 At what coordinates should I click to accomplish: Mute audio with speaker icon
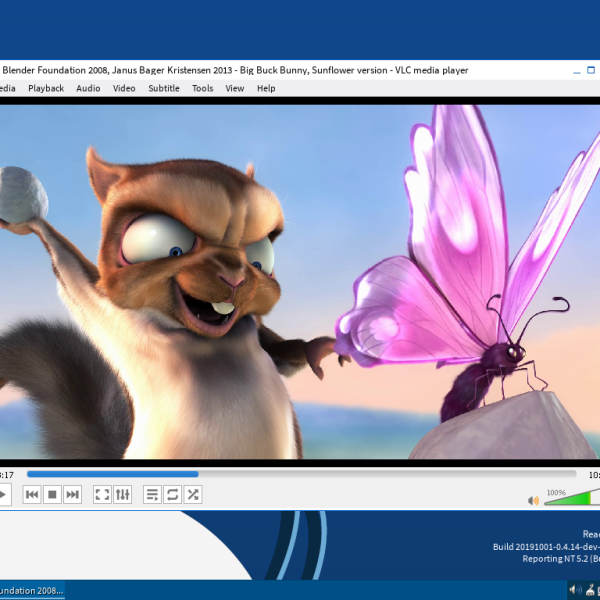click(533, 500)
